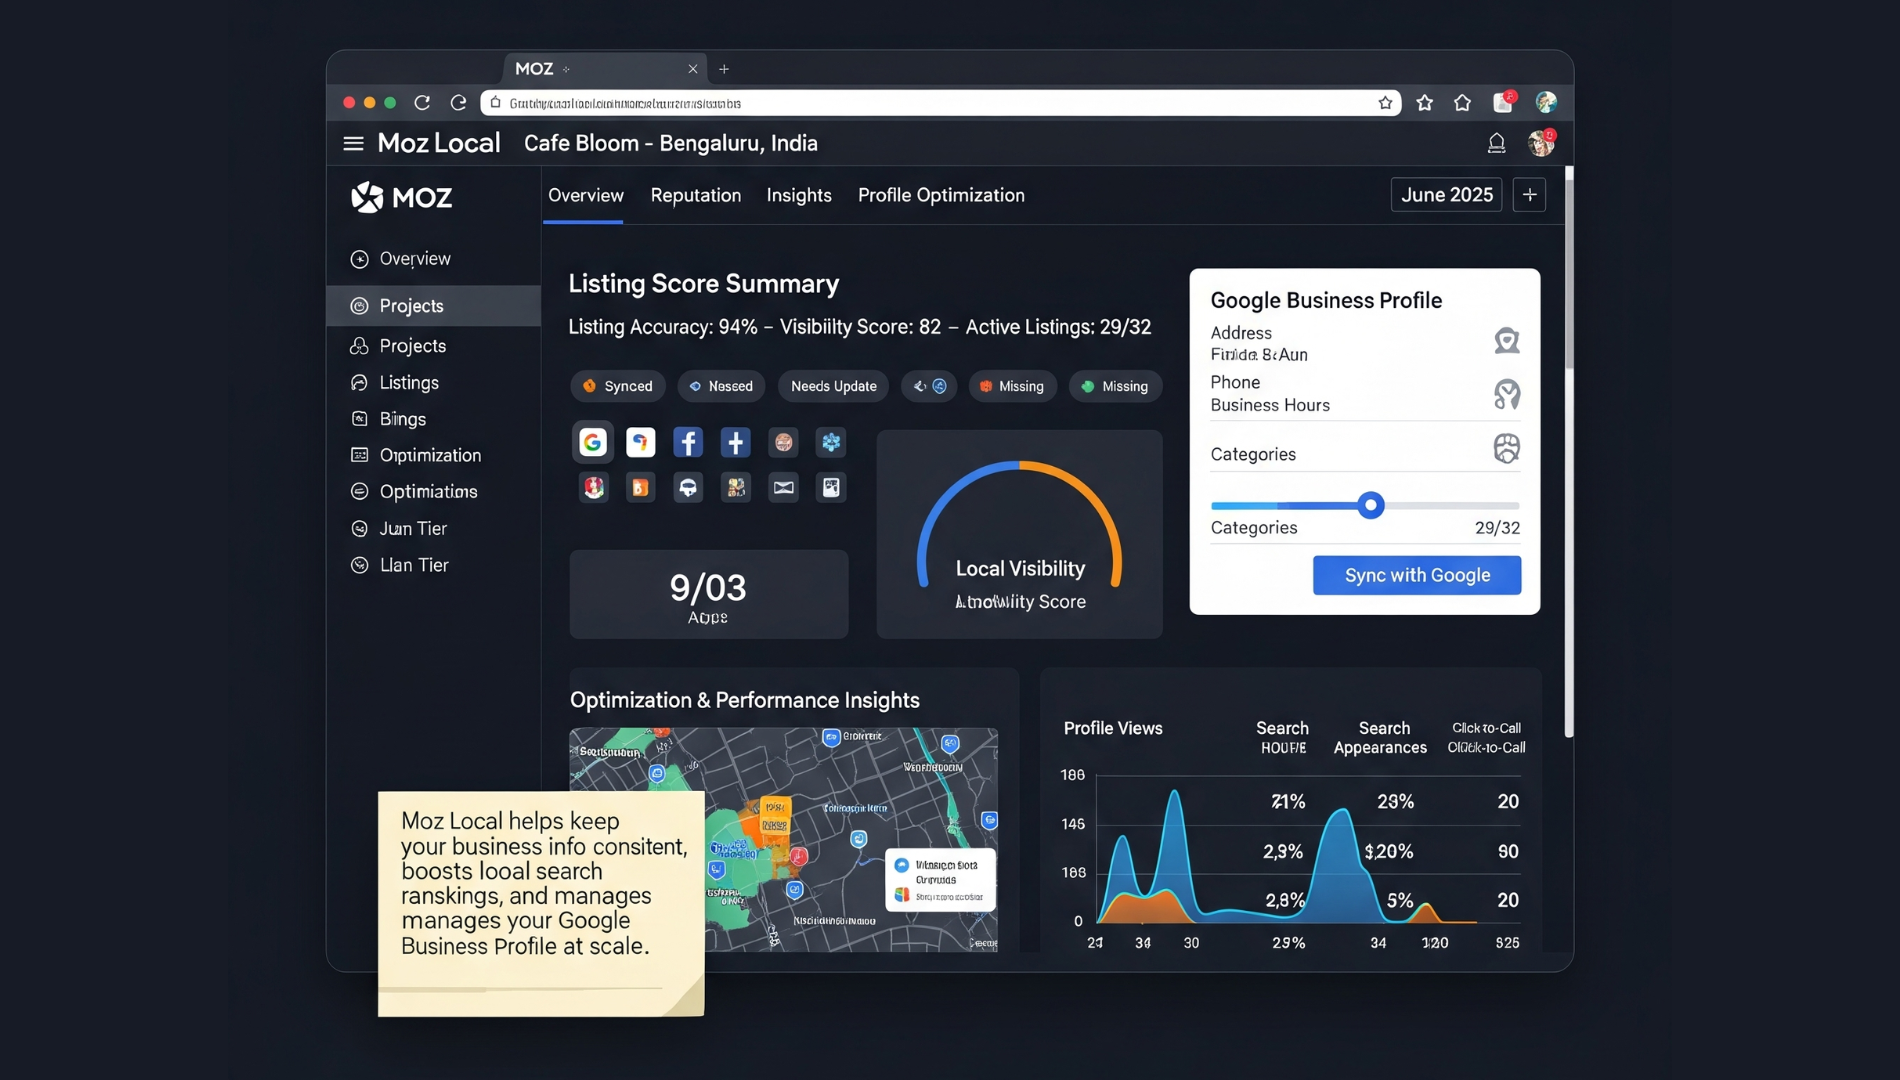This screenshot has height=1080, width=1900.
Task: Reload the page with the first browser reload arrow
Action: pyautogui.click(x=422, y=103)
